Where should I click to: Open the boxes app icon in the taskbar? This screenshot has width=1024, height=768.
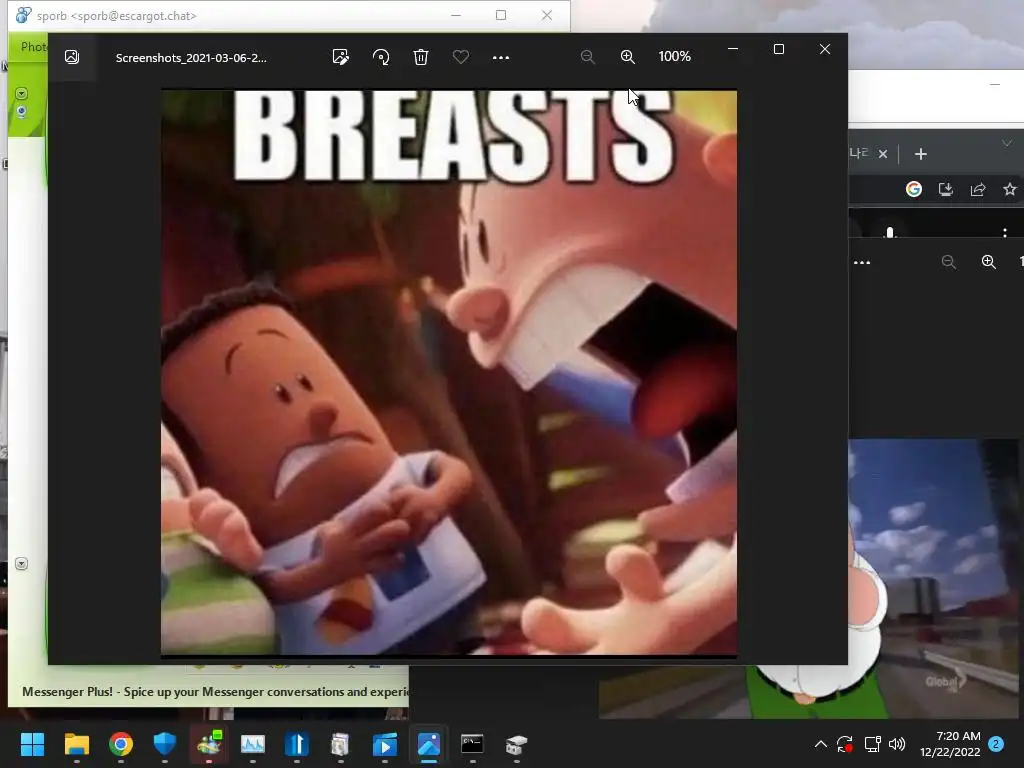[x=516, y=744]
